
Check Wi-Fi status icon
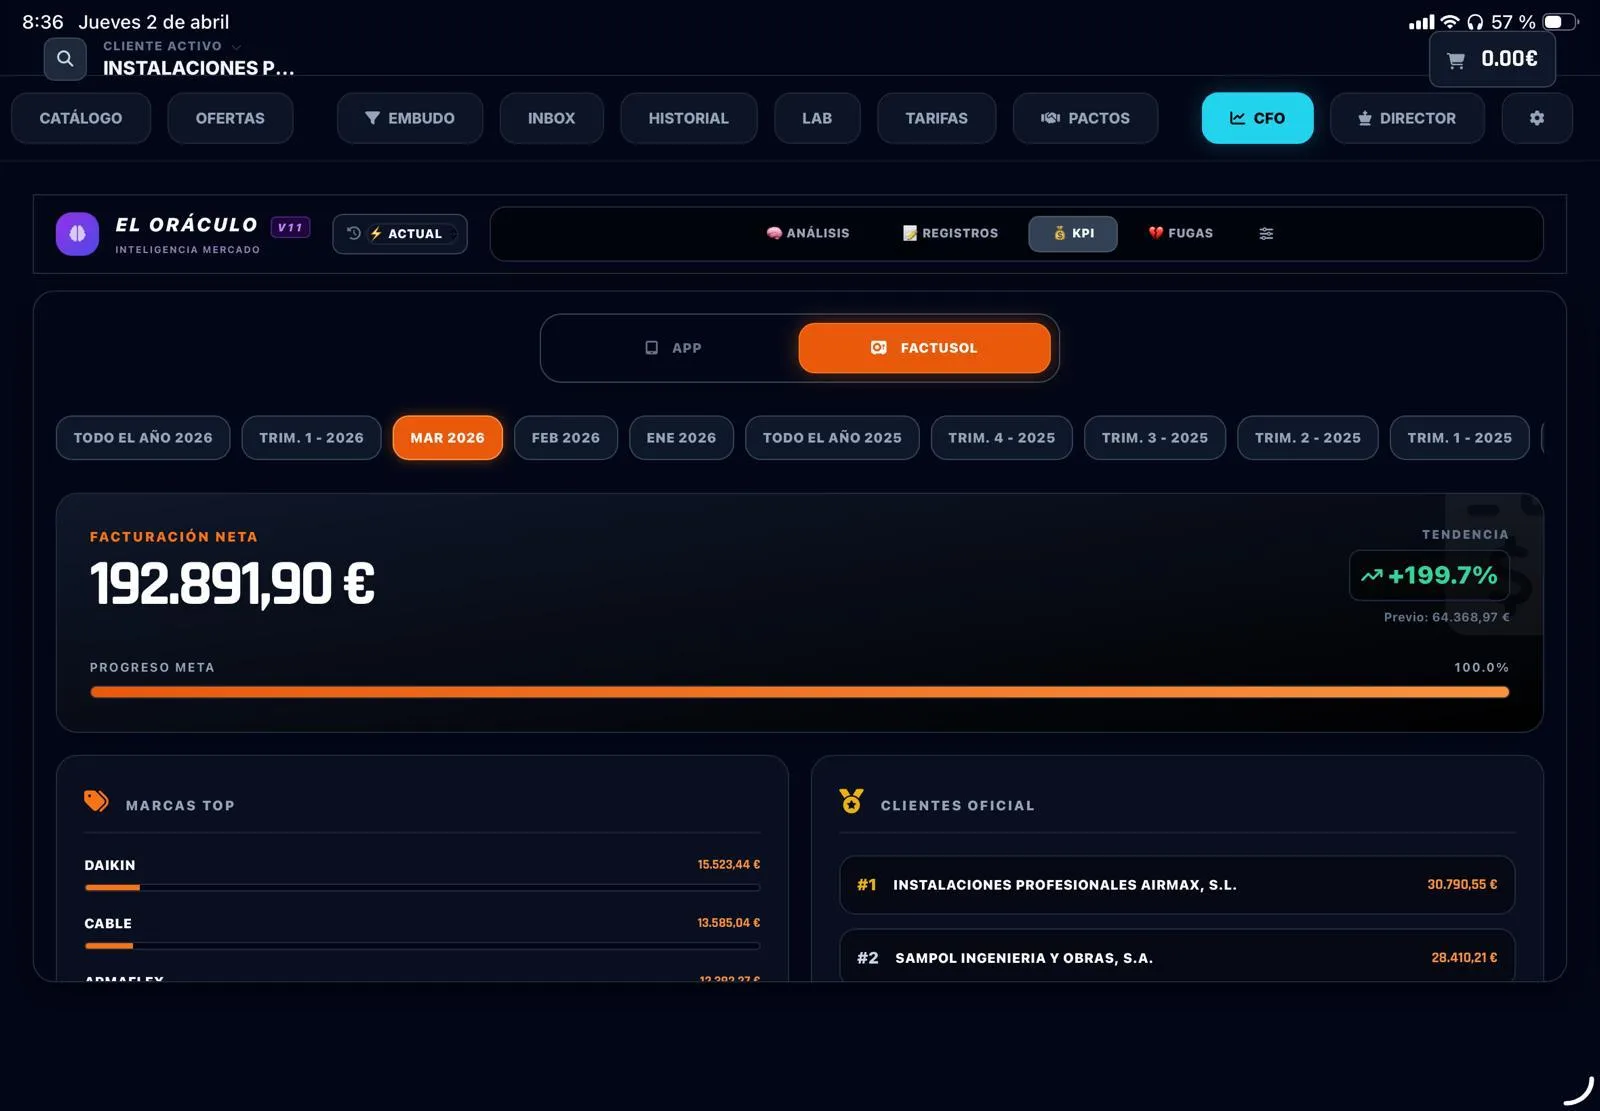(x=1450, y=22)
